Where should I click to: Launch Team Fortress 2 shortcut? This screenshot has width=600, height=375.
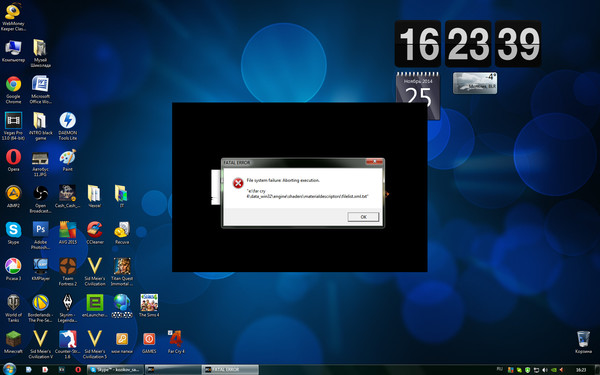click(x=68, y=272)
